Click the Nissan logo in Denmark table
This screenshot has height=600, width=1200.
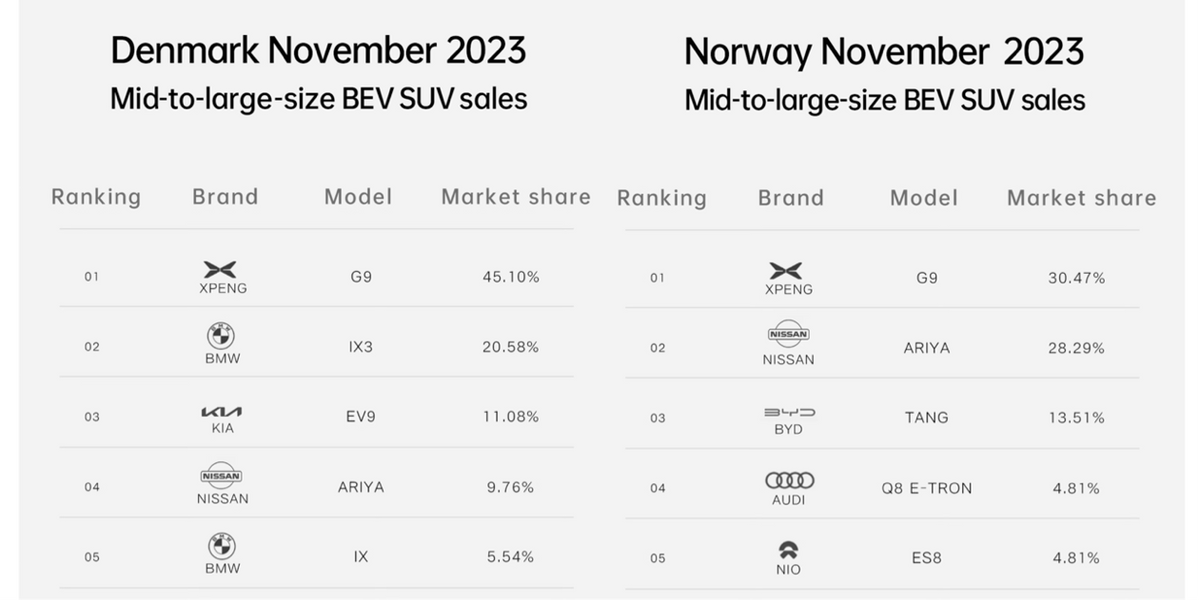[x=221, y=476]
